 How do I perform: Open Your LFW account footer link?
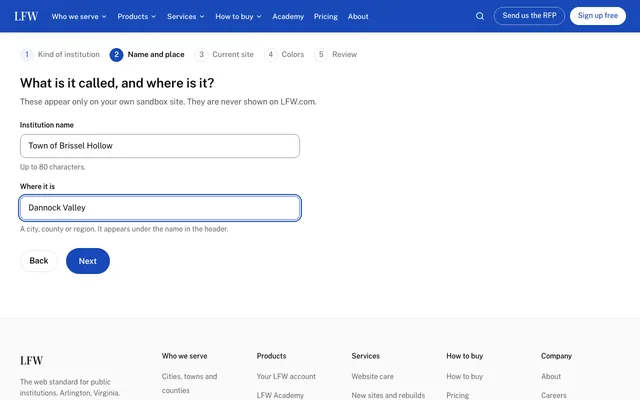pyautogui.click(x=286, y=376)
